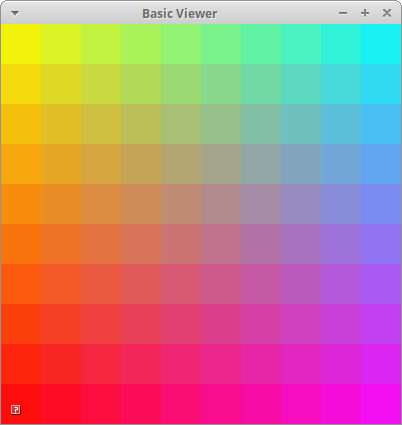Select the pure yellow top-left corner swatch
This screenshot has width=402, height=425.
21,44
